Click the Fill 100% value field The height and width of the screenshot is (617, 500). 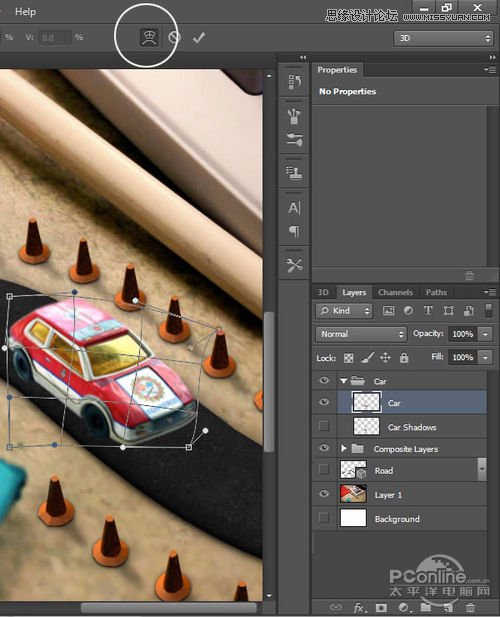[463, 358]
